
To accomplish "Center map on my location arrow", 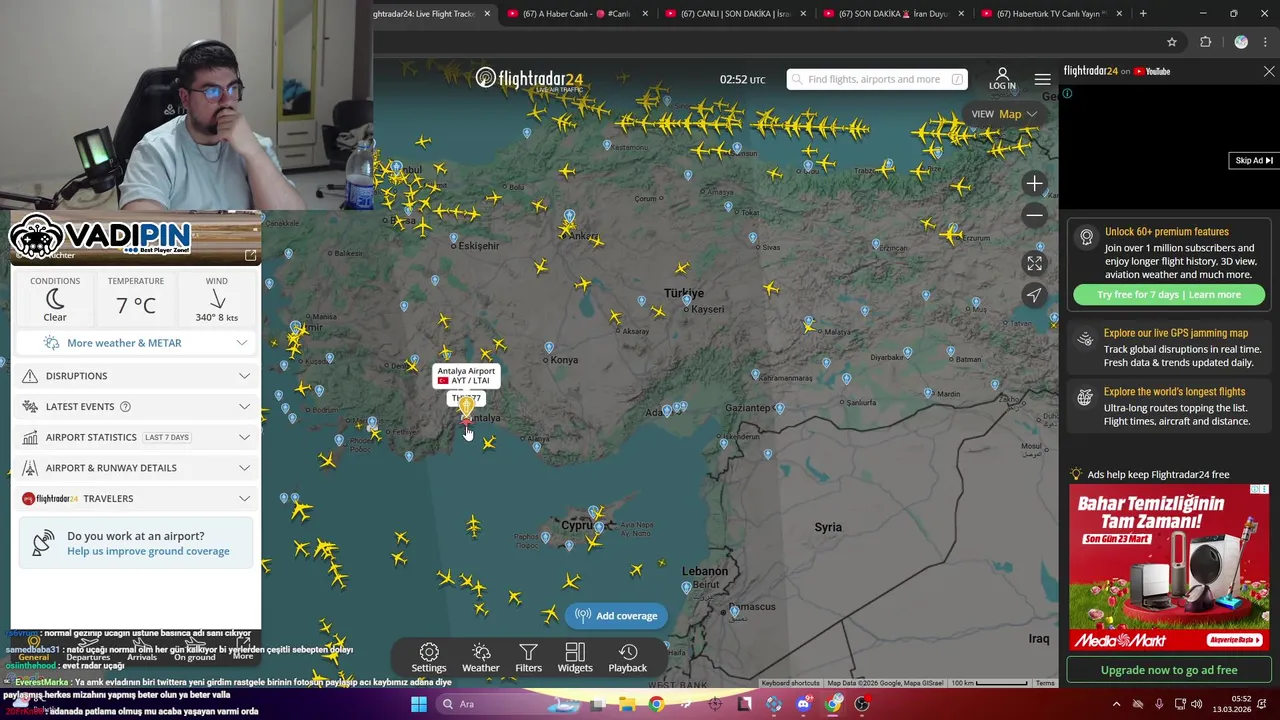I will (1034, 295).
